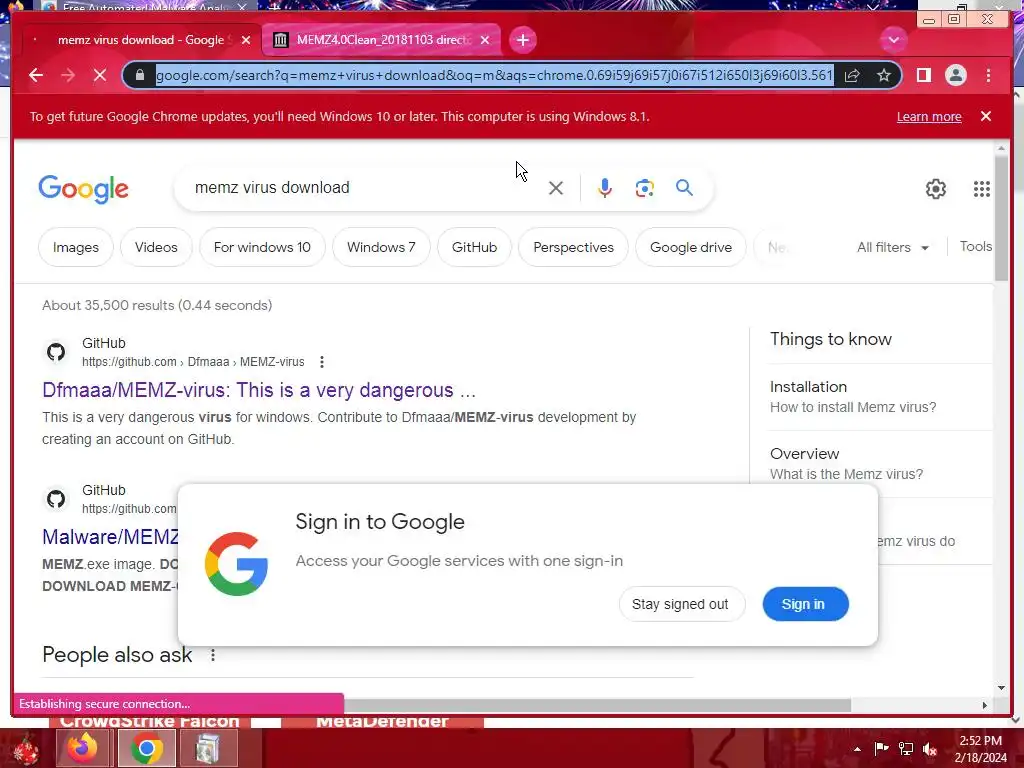Apply For windows 10 filter chip

262,248
